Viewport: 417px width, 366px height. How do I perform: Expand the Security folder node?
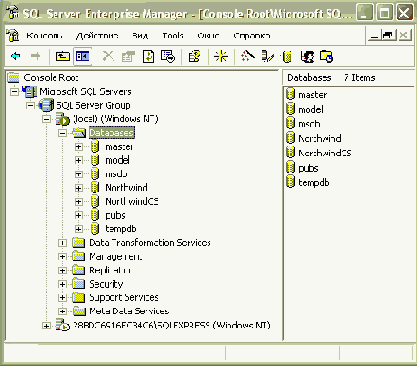(x=62, y=284)
